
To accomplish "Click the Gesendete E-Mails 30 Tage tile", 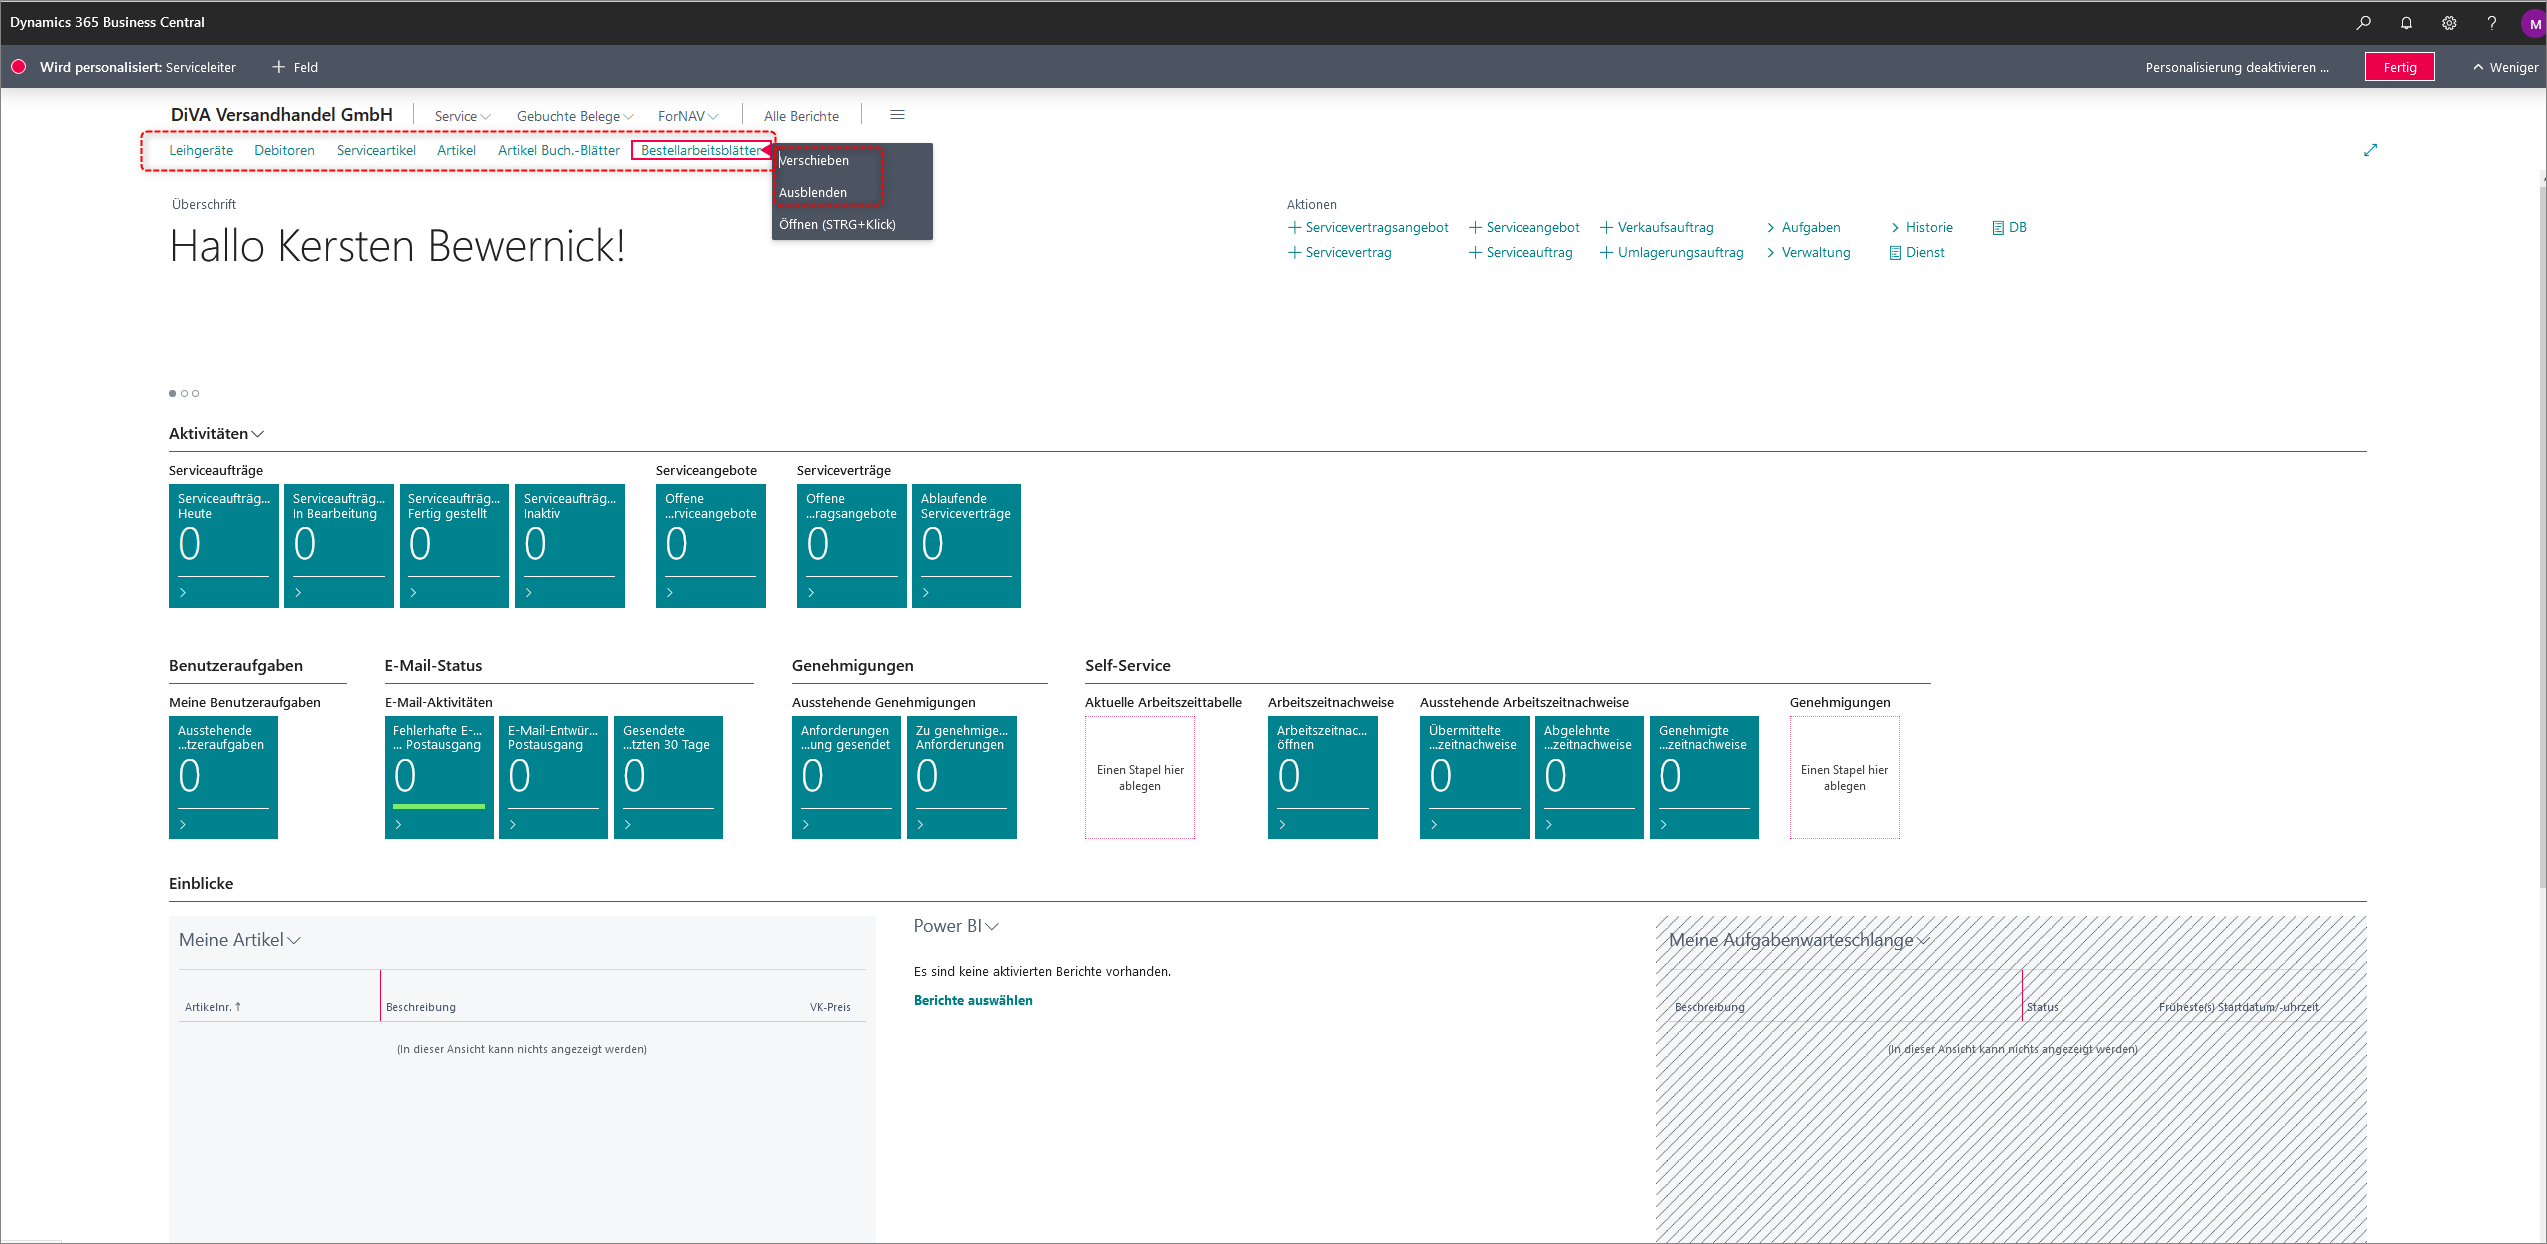I will tap(668, 778).
